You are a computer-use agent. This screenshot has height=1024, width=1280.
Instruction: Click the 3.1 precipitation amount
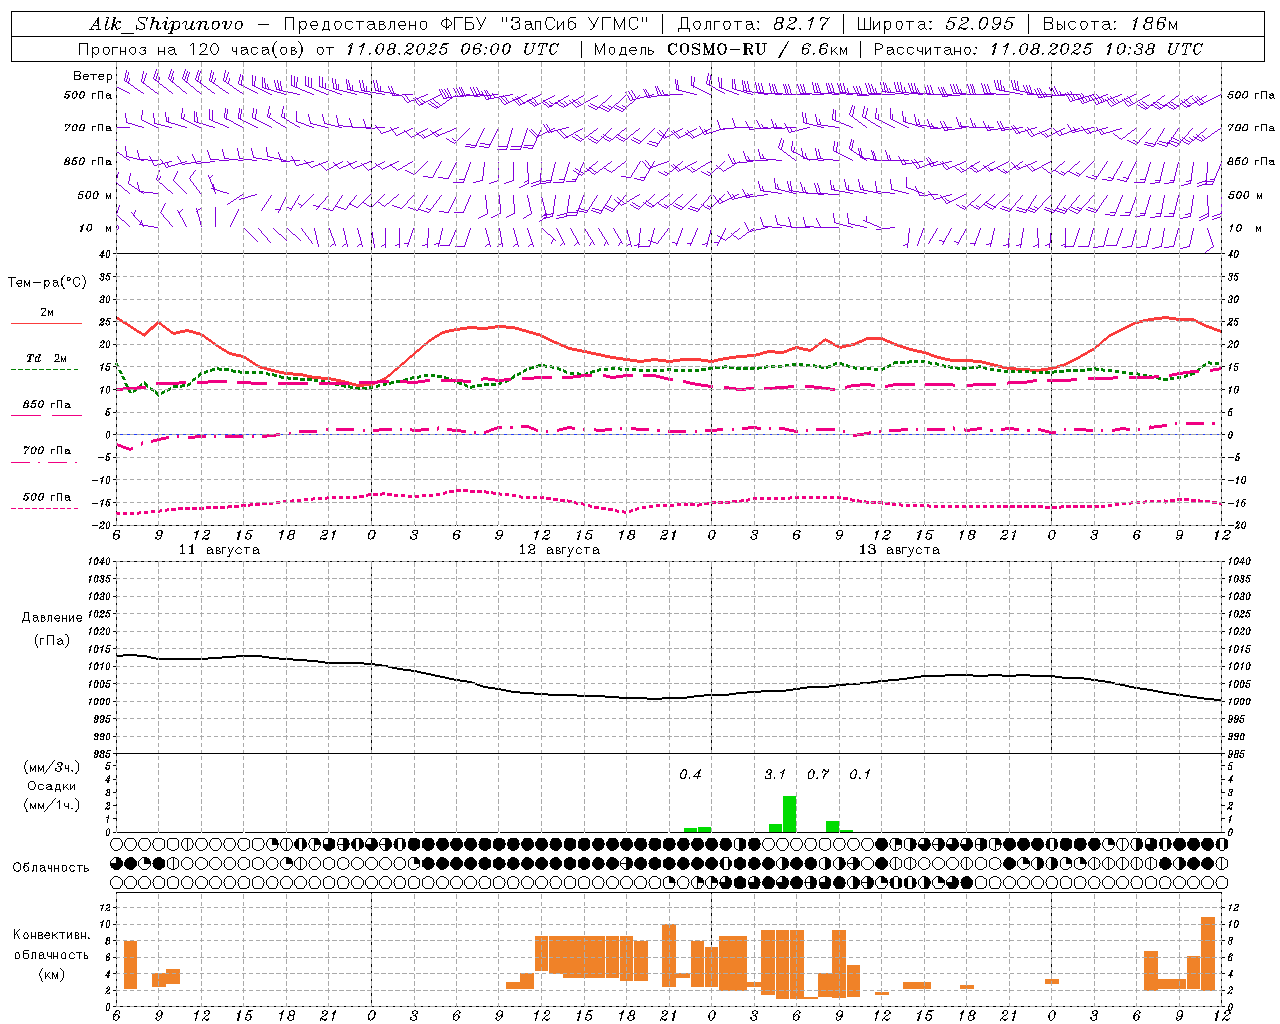775,774
